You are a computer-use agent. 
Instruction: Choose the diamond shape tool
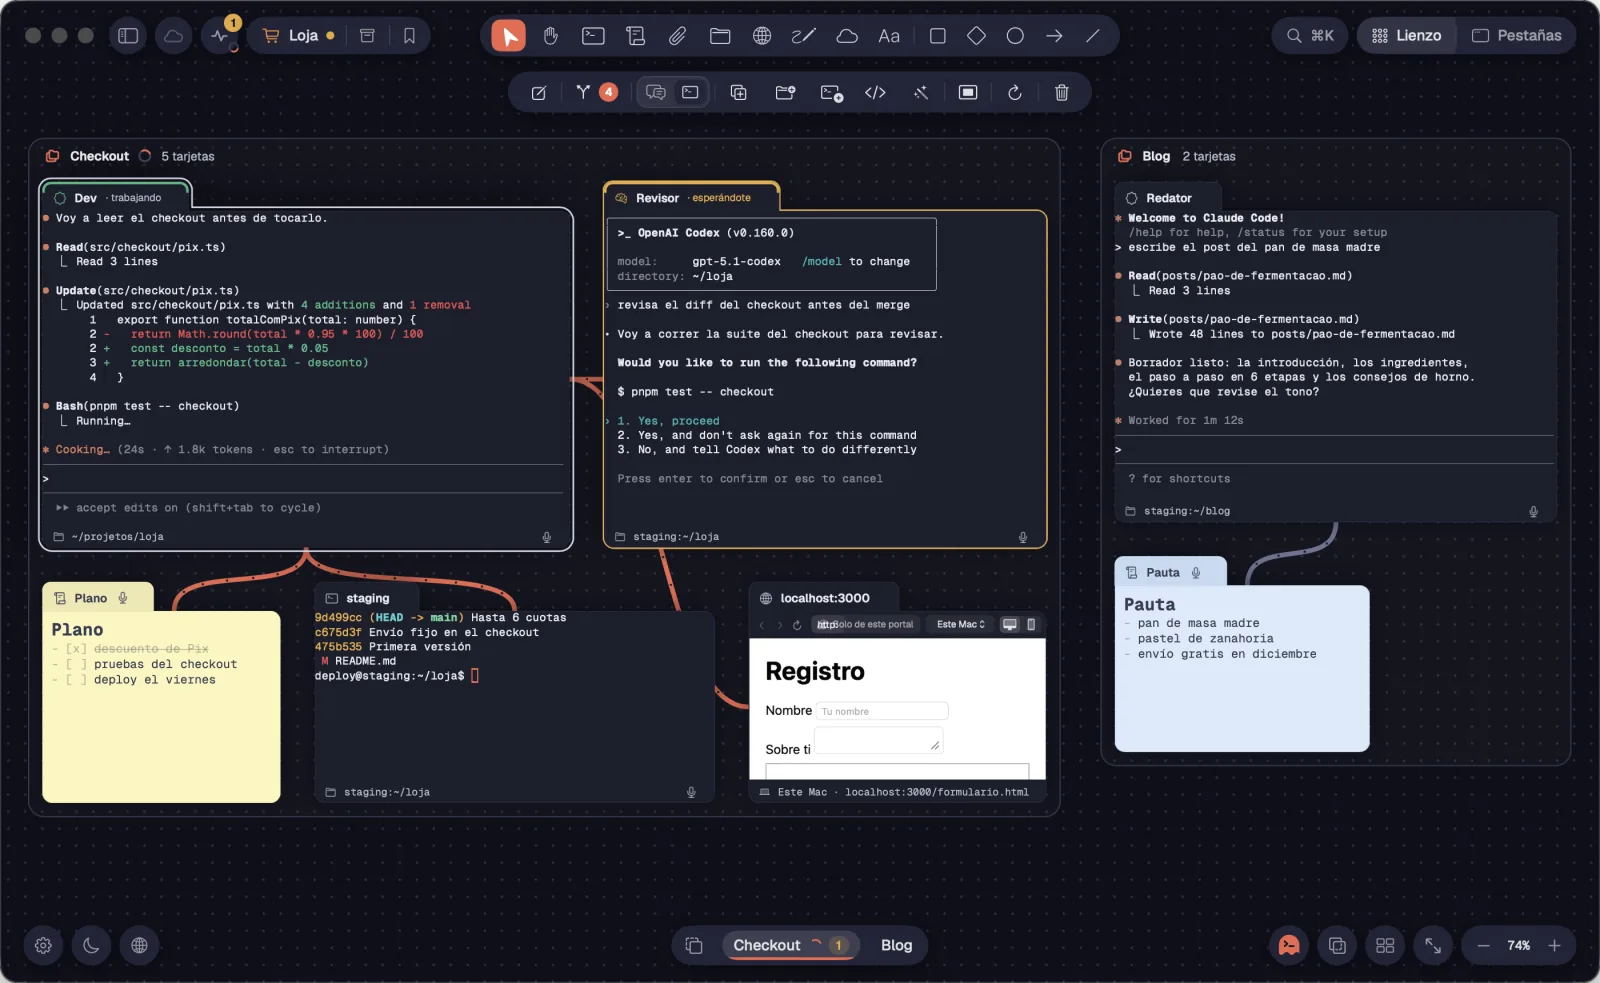(x=976, y=36)
